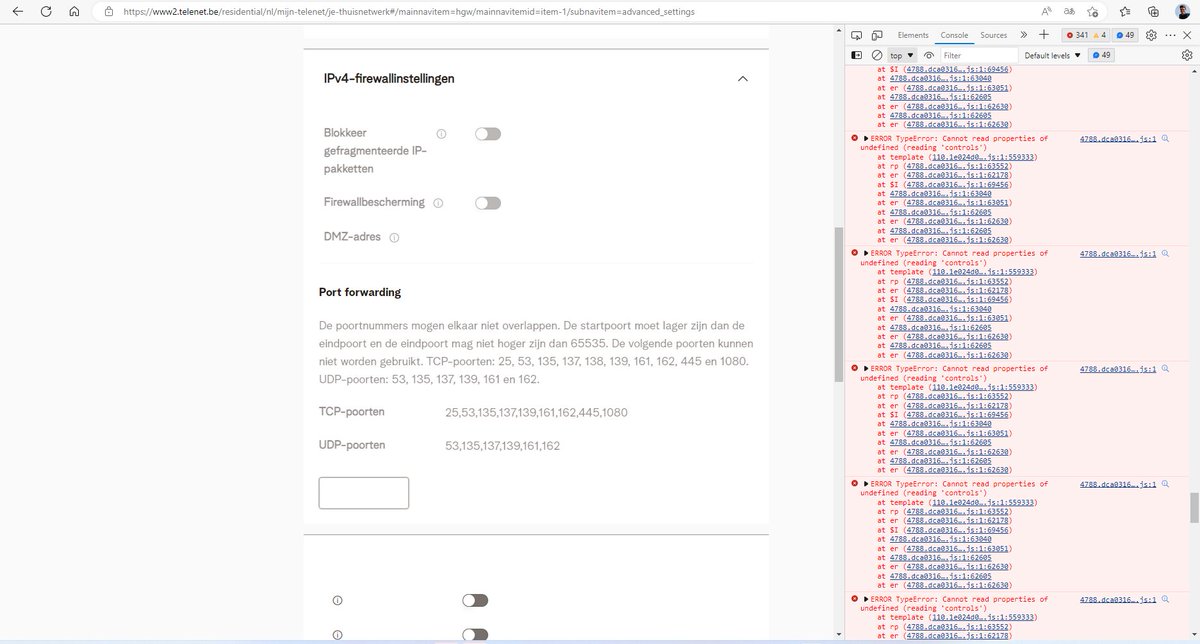This screenshot has height=644, width=1200.
Task: Activate DevTools inspect element picker
Action: point(857,35)
